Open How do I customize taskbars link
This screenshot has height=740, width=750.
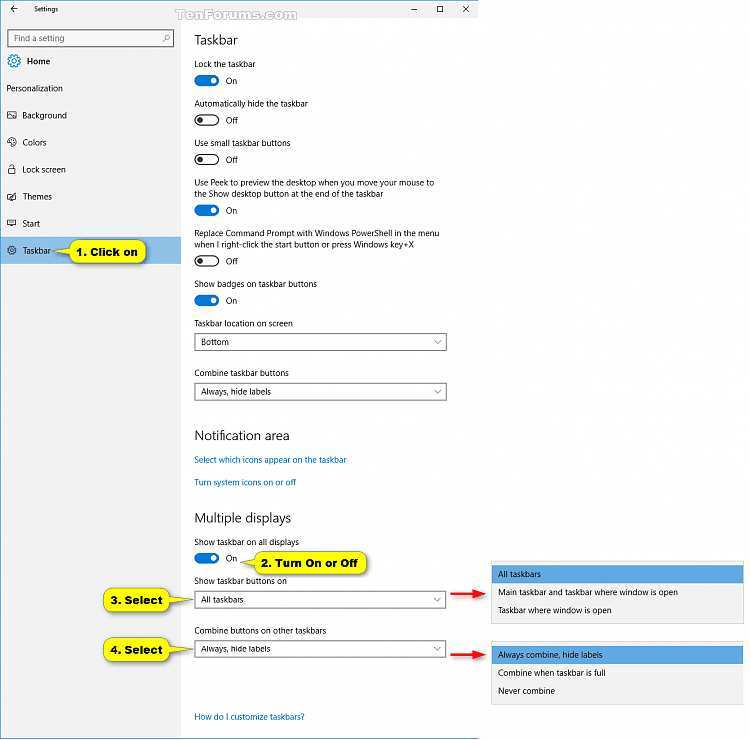(249, 717)
